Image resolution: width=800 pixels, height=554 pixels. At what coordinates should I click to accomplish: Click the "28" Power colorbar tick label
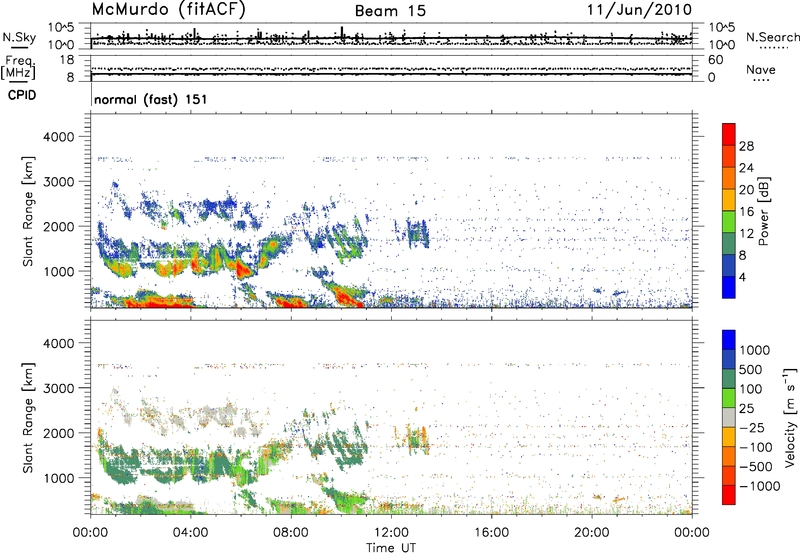click(746, 146)
